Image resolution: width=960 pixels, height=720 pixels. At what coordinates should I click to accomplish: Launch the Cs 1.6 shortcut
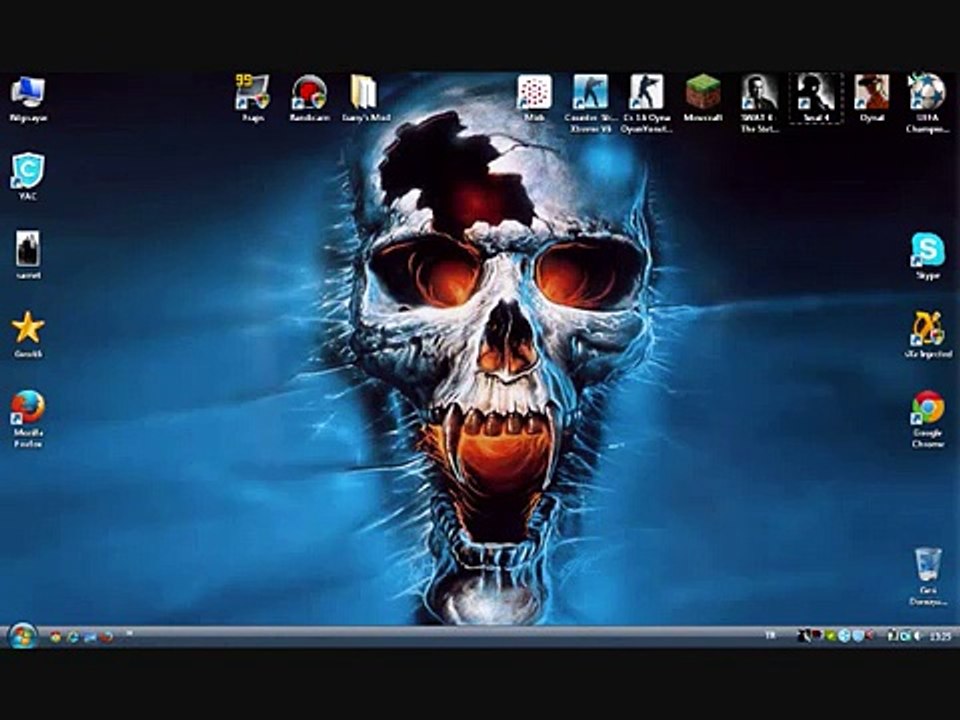point(647,104)
